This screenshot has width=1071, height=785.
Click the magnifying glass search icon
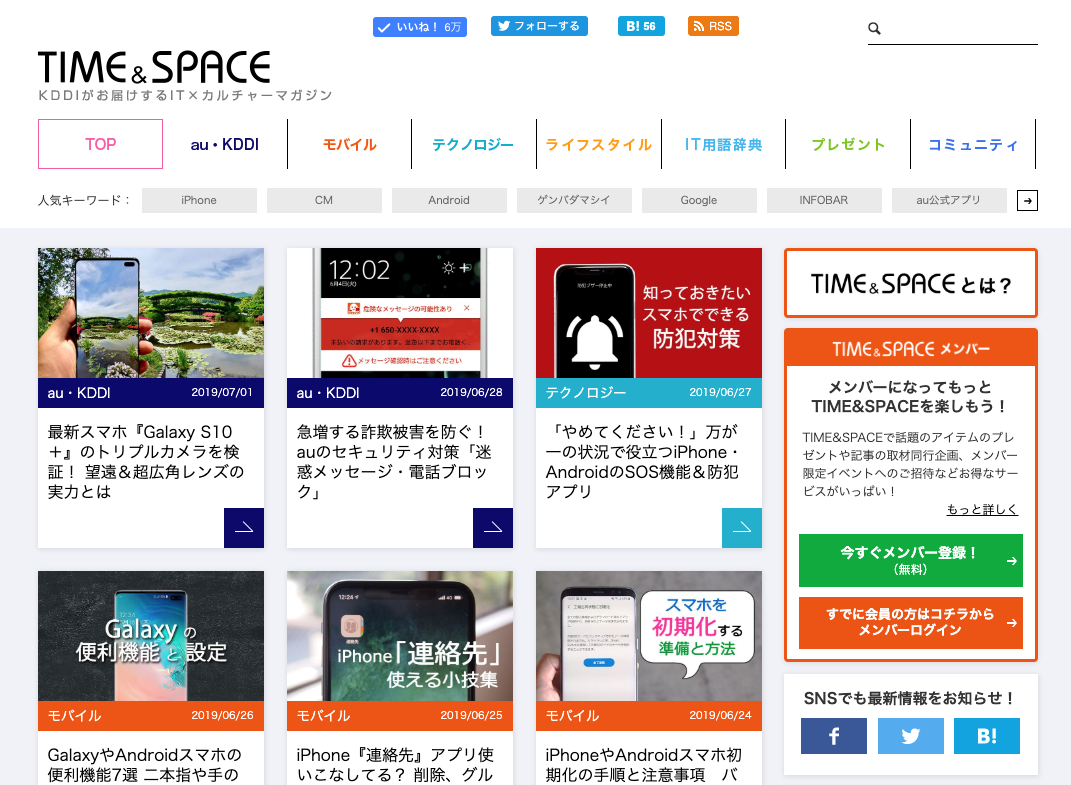click(874, 29)
